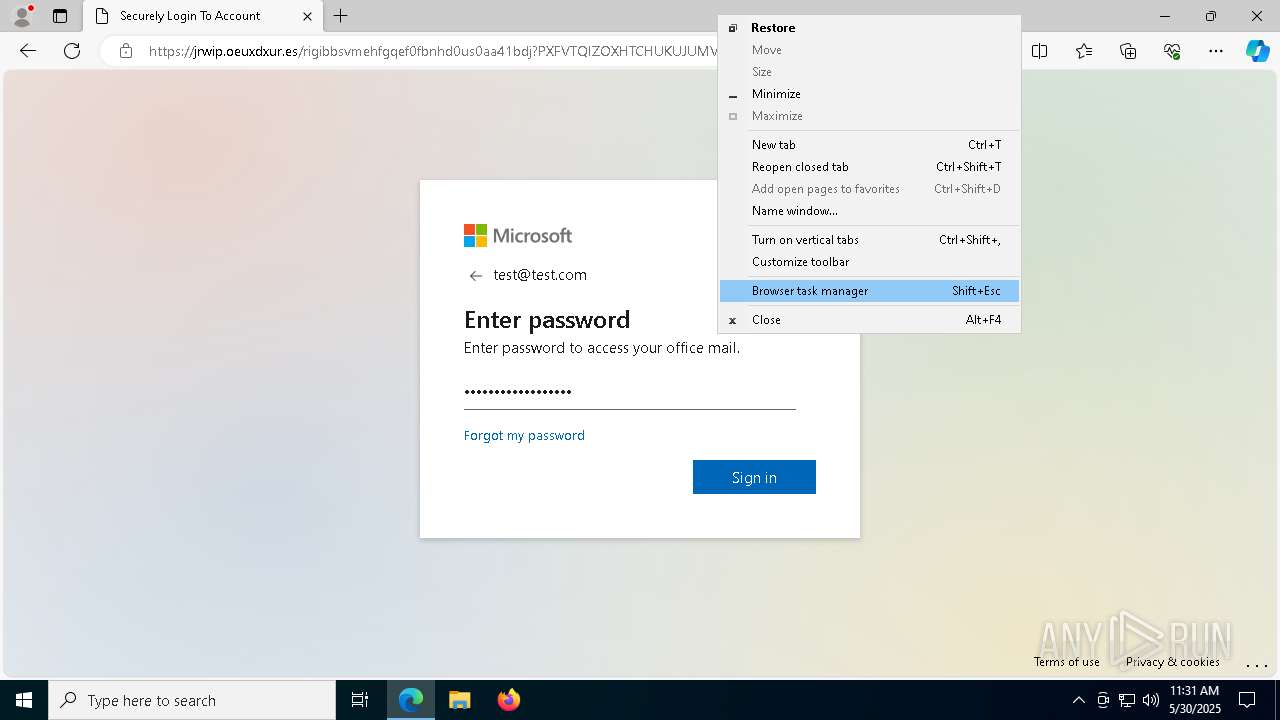View site information lock icon
1280x720 pixels.
(x=126, y=51)
